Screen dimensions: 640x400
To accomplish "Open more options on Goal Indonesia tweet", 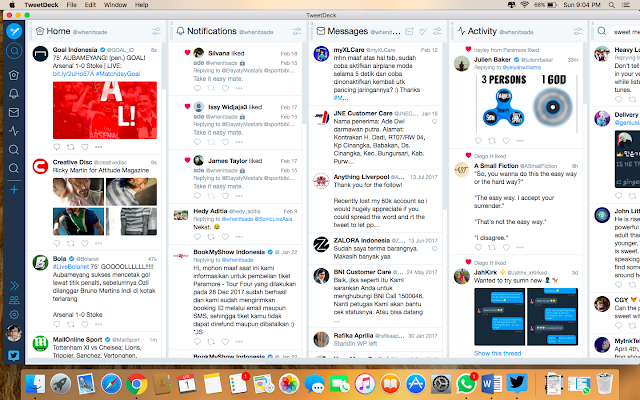I will [x=98, y=147].
